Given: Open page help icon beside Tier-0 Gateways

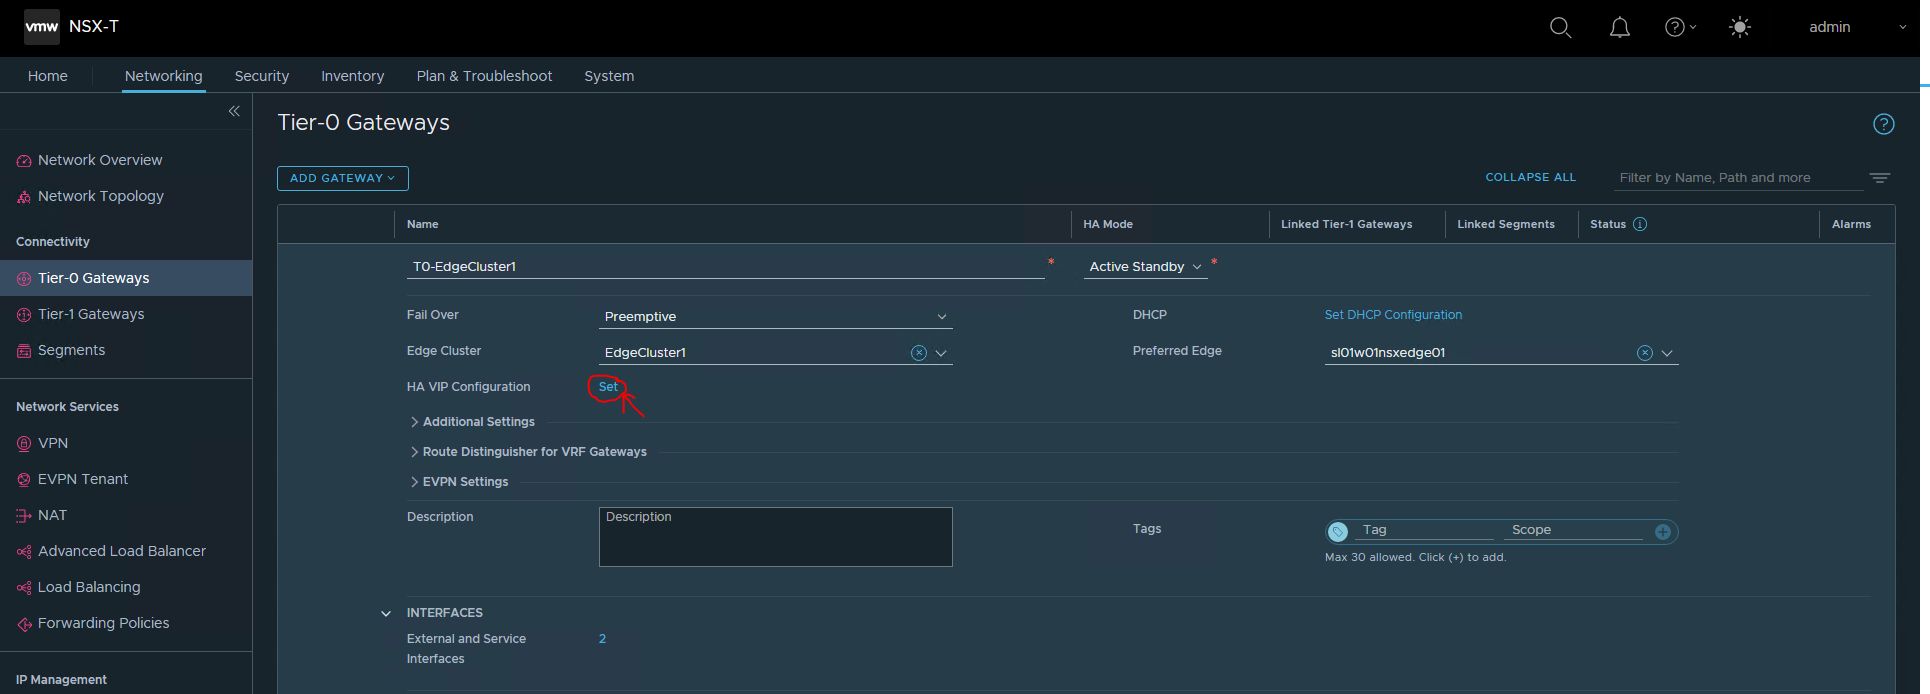Looking at the screenshot, I should pyautogui.click(x=1884, y=124).
